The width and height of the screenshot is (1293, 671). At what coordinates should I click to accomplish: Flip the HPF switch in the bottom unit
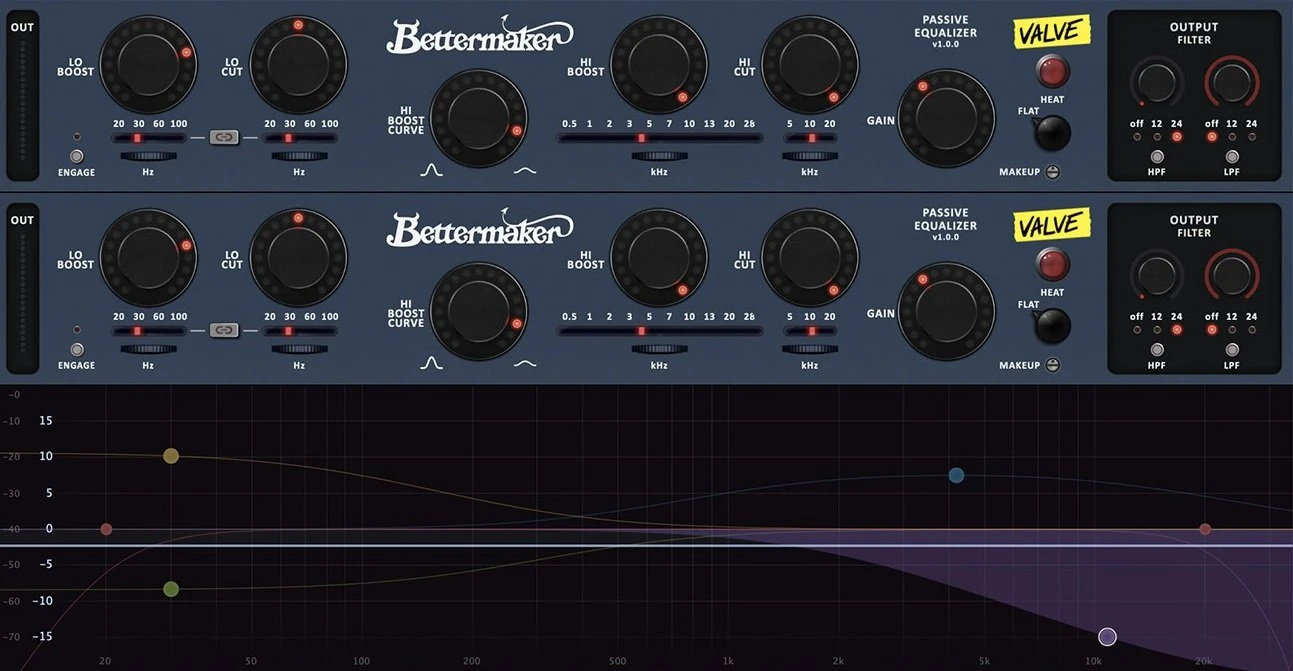click(1157, 350)
